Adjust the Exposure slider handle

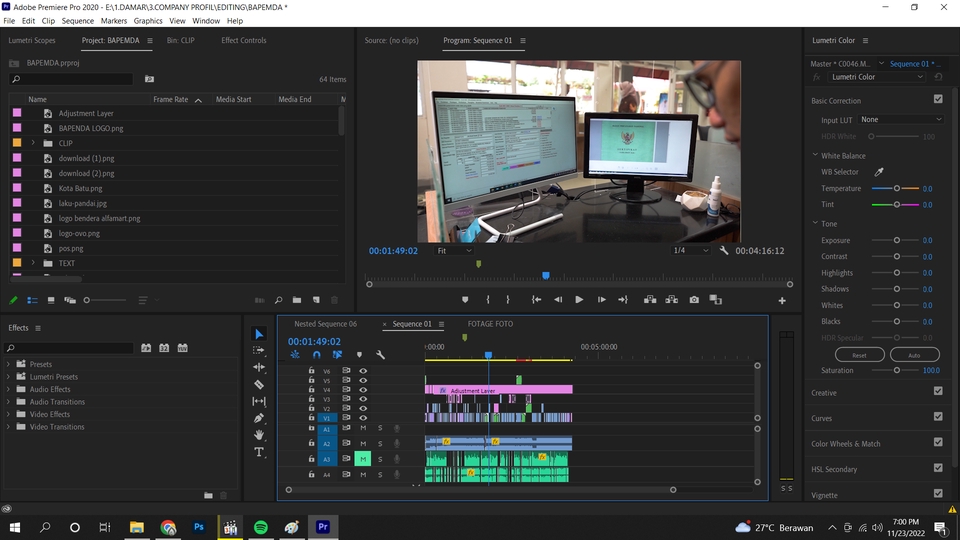tap(896, 241)
